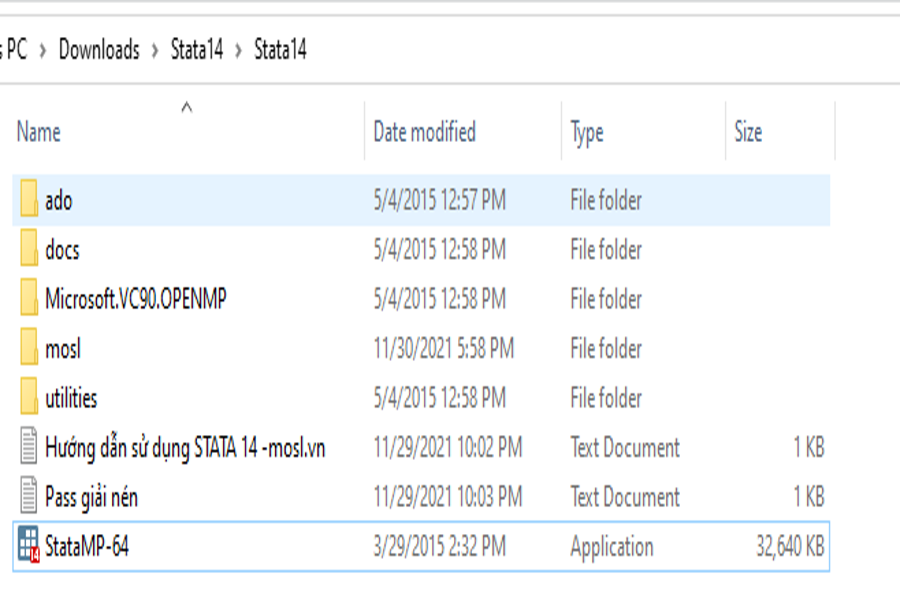Click the date 5/4/2015 12:57 PM of ado
900x603 pixels.
[x=440, y=200]
